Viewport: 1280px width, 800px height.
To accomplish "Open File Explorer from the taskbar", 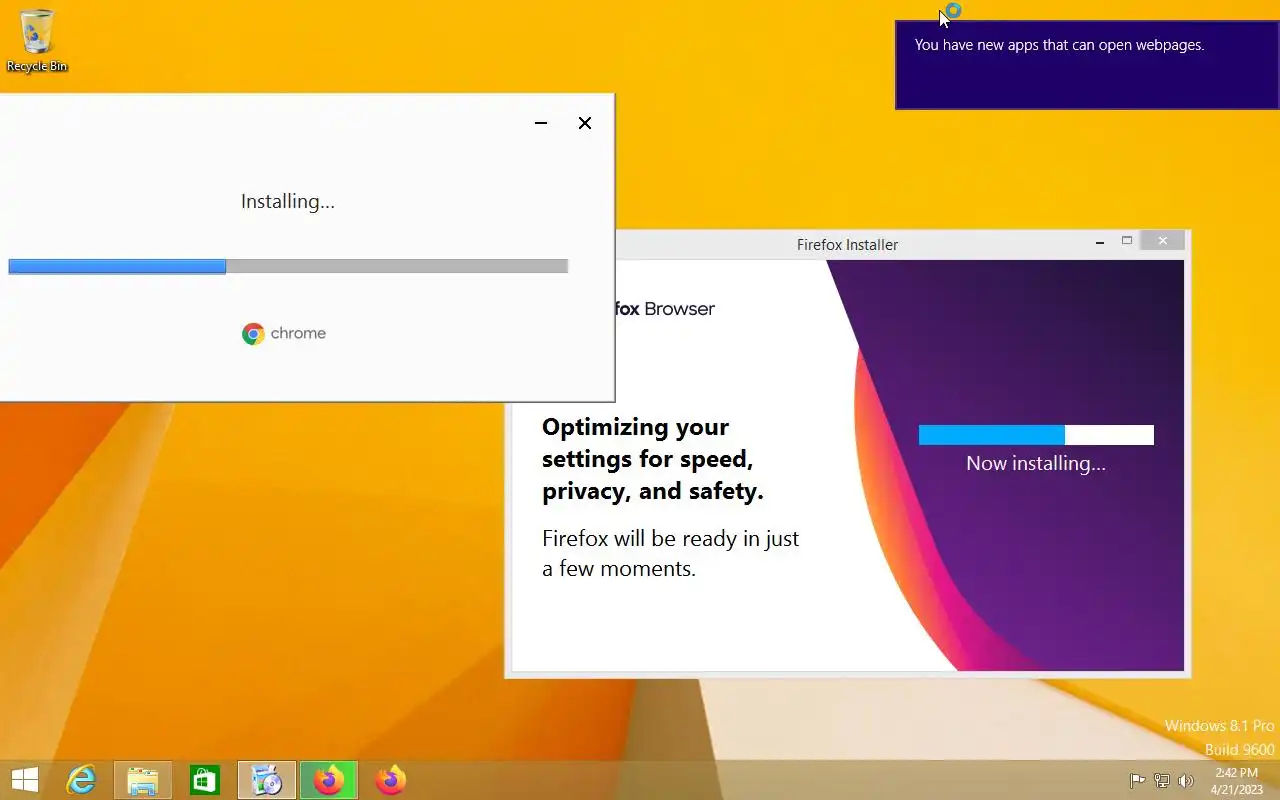I will coord(143,780).
